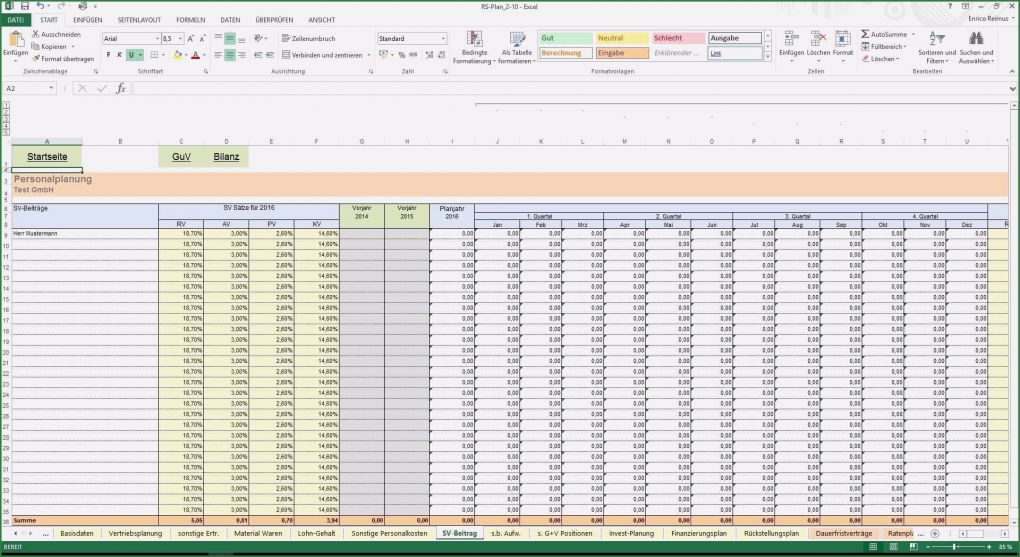Image resolution: width=1020 pixels, height=557 pixels.
Task: Apply the Gut cell style
Action: coord(565,38)
